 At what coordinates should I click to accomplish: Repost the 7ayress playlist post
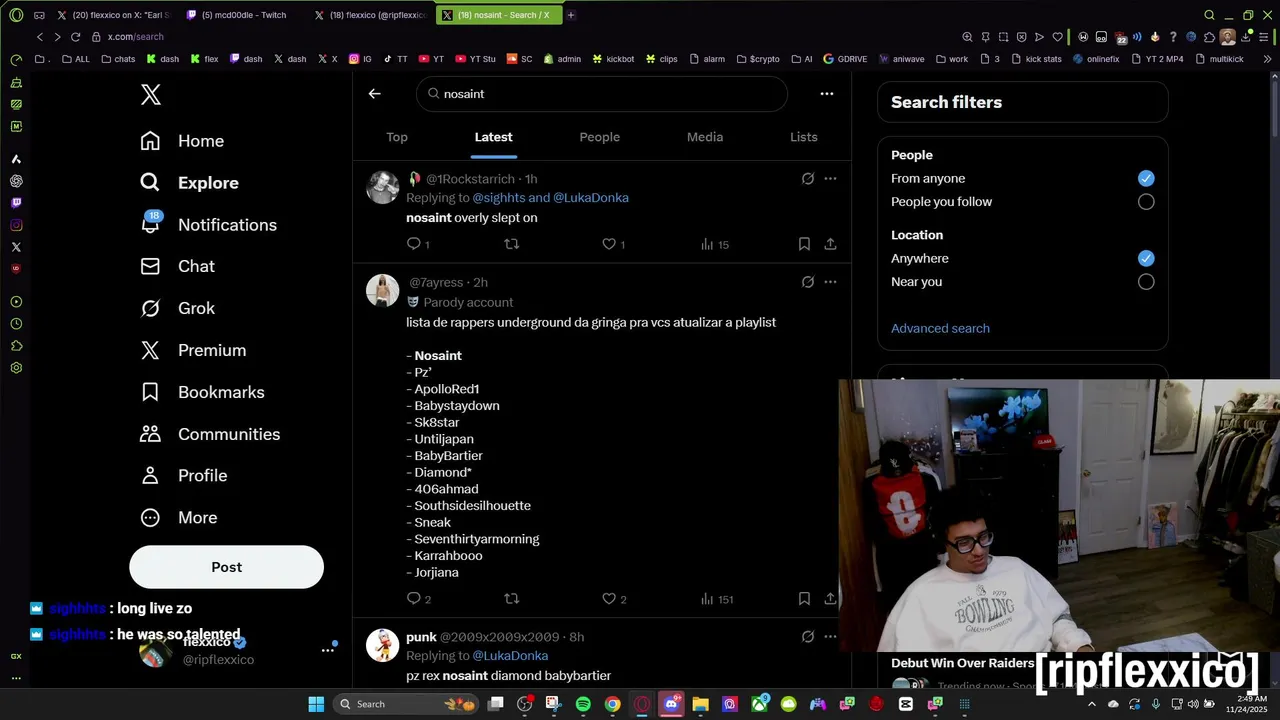click(511, 599)
